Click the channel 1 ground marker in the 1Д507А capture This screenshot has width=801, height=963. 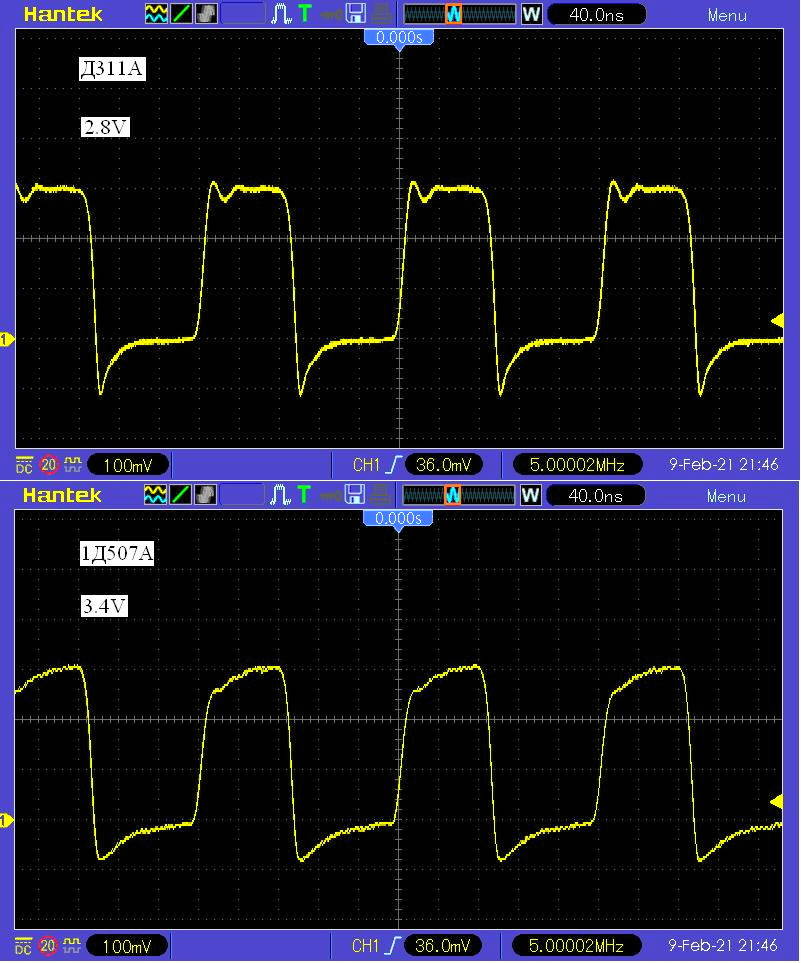pos(7,820)
